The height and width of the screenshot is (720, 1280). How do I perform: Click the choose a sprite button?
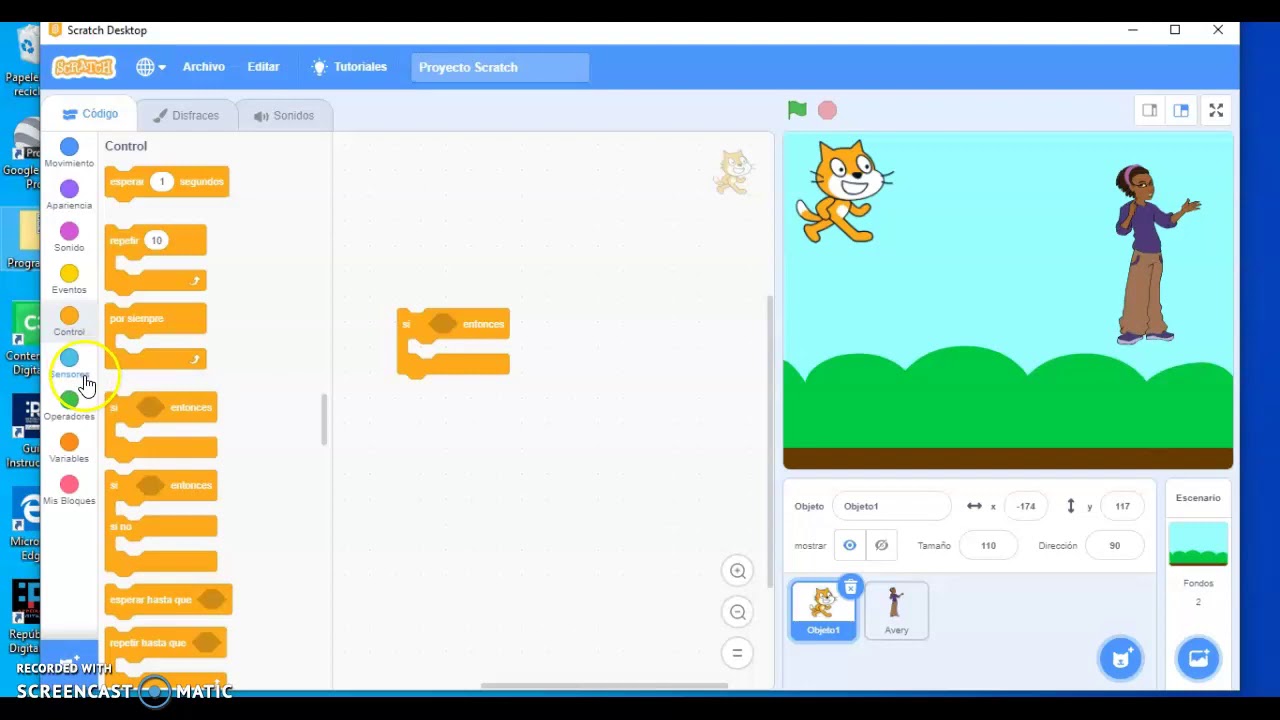click(1120, 658)
